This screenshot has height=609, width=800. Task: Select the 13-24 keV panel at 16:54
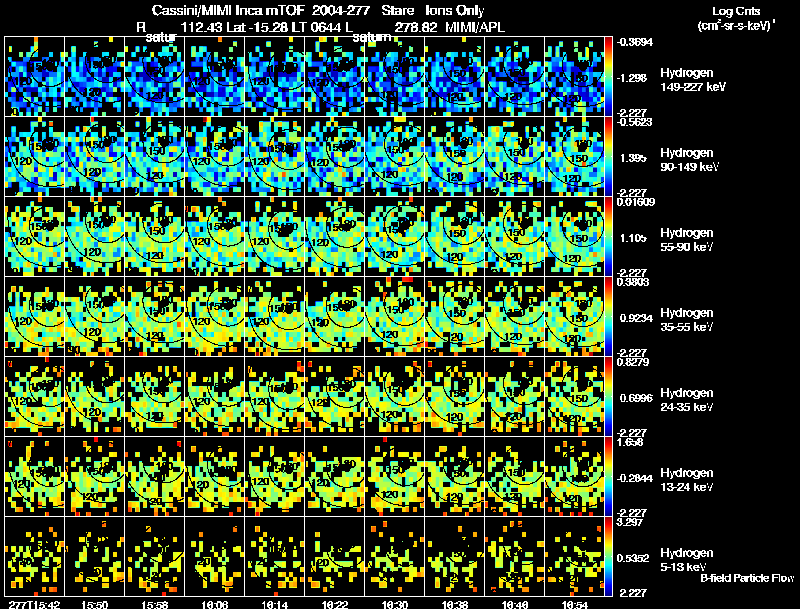(x=574, y=477)
